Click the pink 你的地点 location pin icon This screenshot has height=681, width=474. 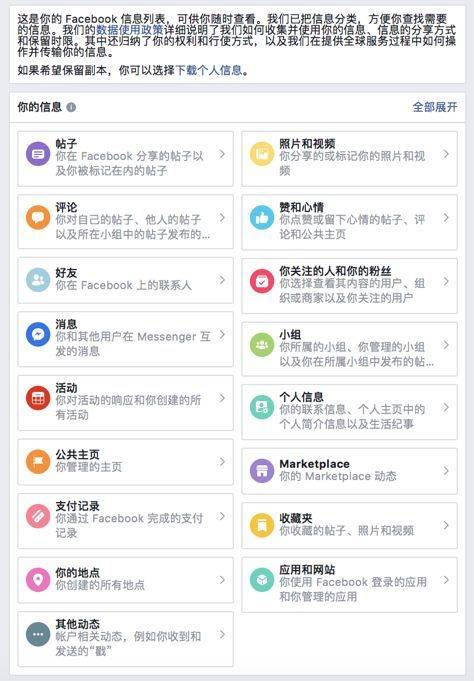(x=38, y=579)
